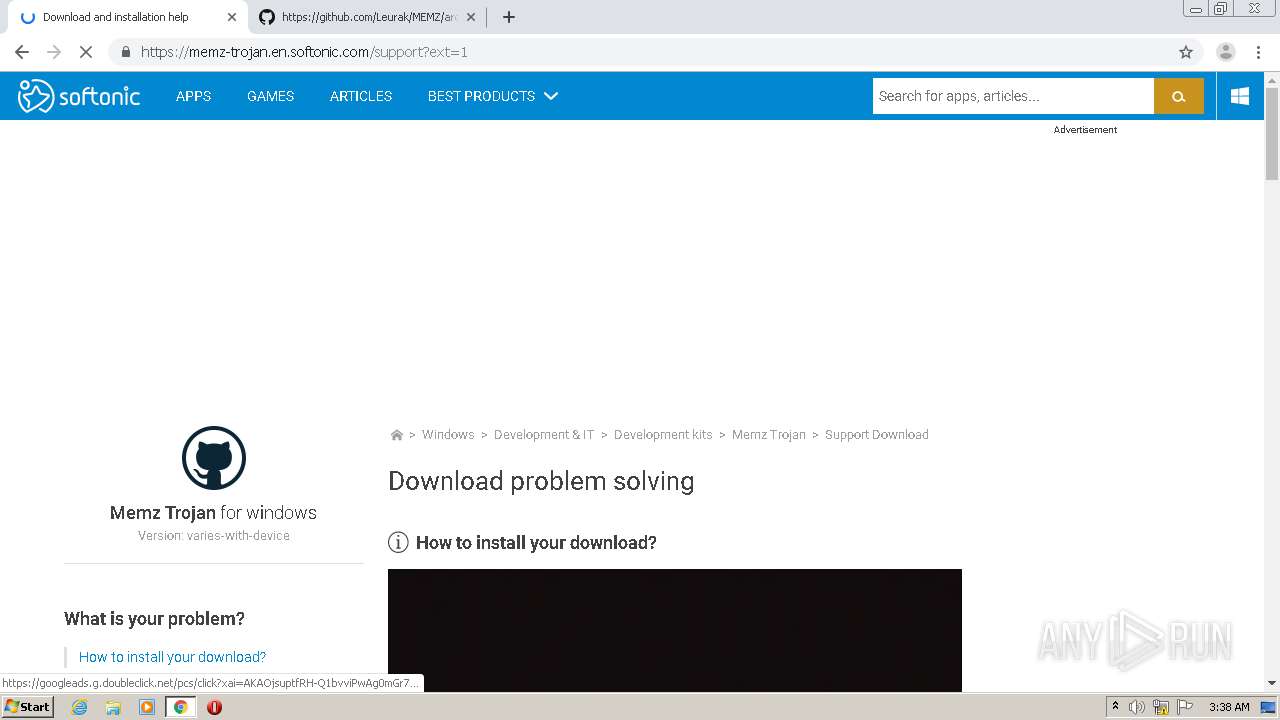Open the GAMES menu
Viewport: 1280px width, 720px height.
click(x=270, y=96)
